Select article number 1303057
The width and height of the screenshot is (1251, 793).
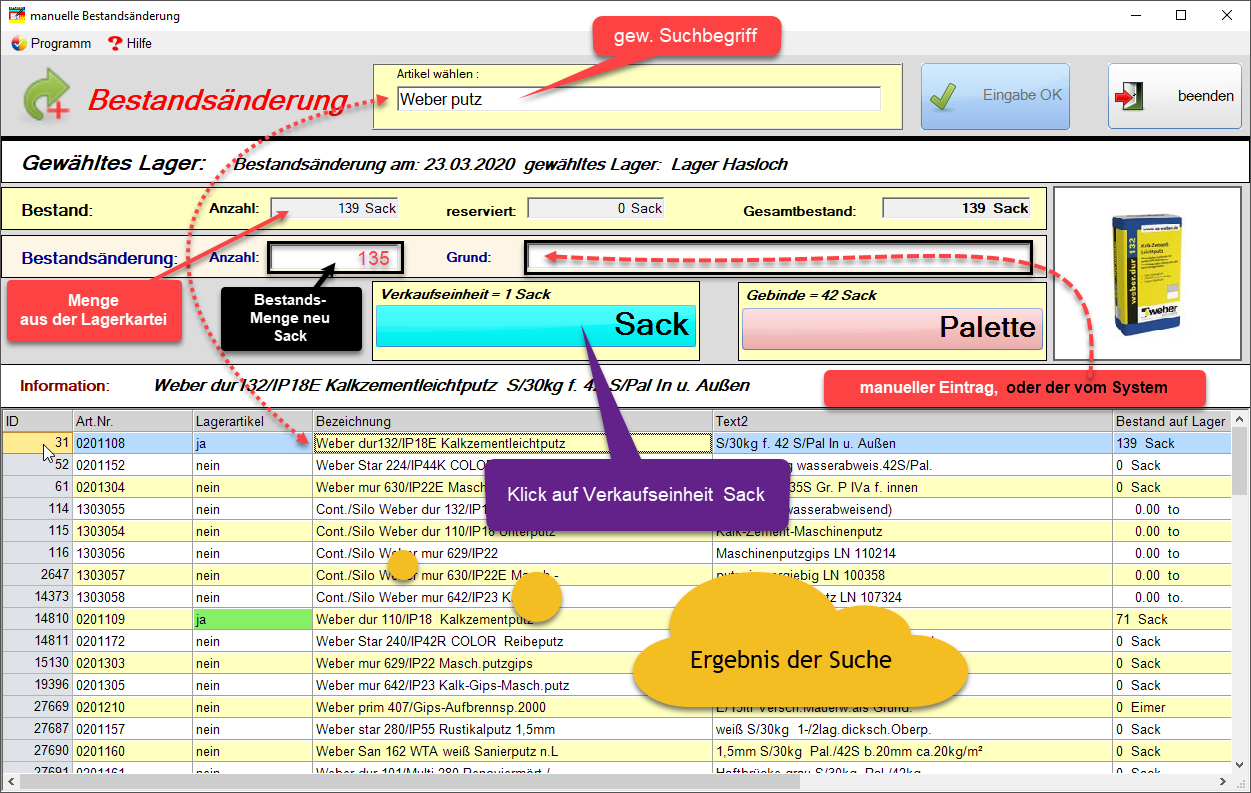(x=133, y=575)
